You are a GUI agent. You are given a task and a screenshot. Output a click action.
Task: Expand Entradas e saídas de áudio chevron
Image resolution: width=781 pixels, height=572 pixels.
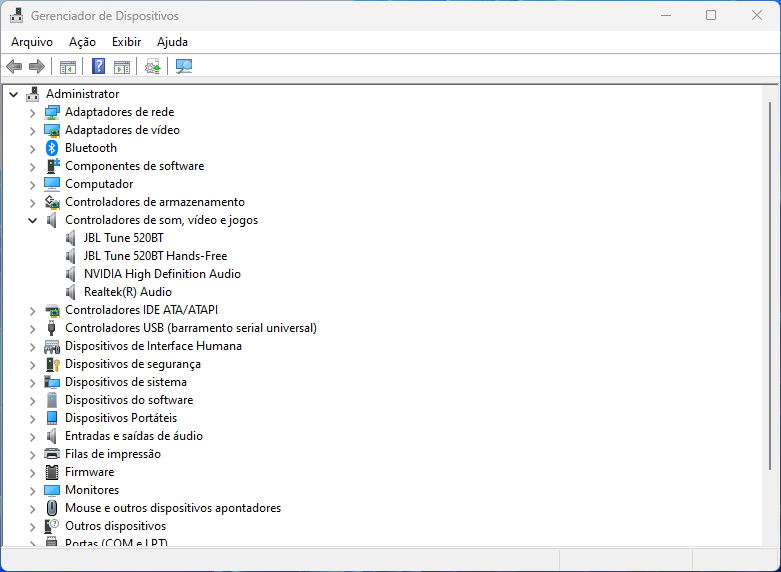click(32, 436)
